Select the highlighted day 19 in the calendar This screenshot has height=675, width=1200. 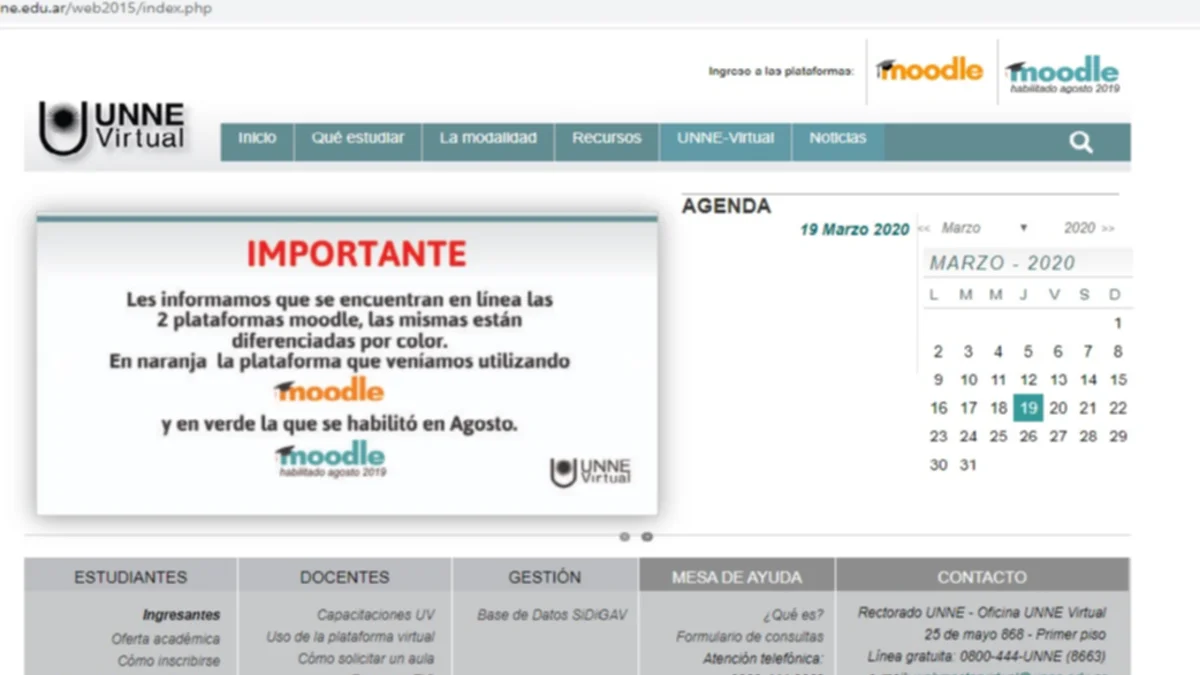tap(1027, 408)
